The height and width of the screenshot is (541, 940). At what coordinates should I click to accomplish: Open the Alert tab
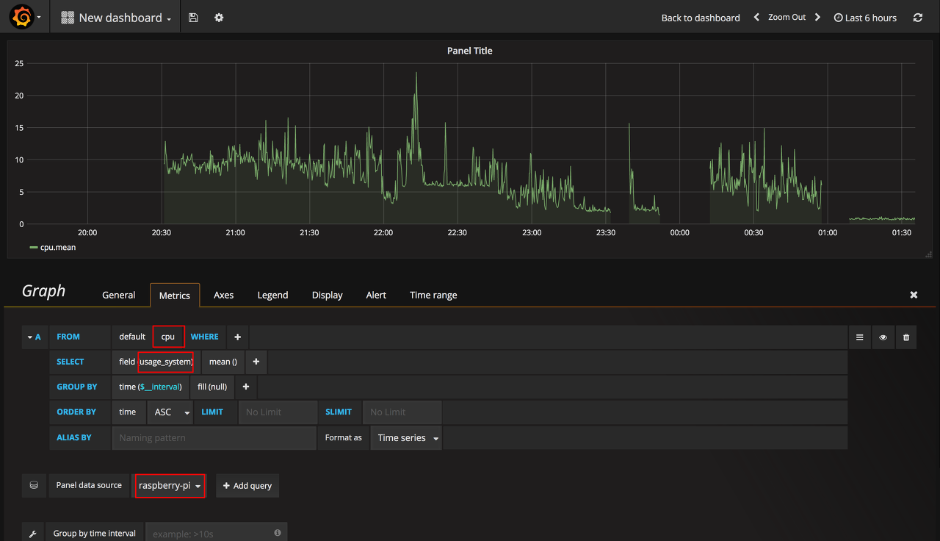(x=376, y=295)
